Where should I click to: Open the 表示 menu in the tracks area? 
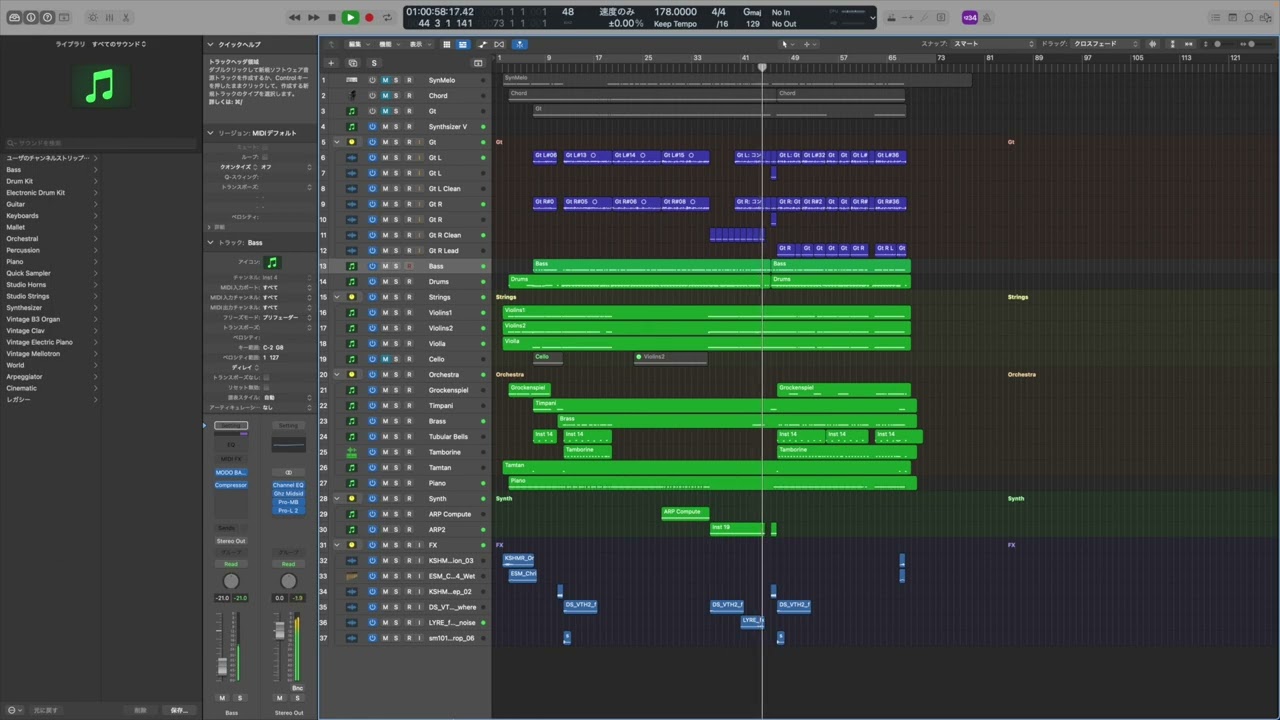pos(417,44)
